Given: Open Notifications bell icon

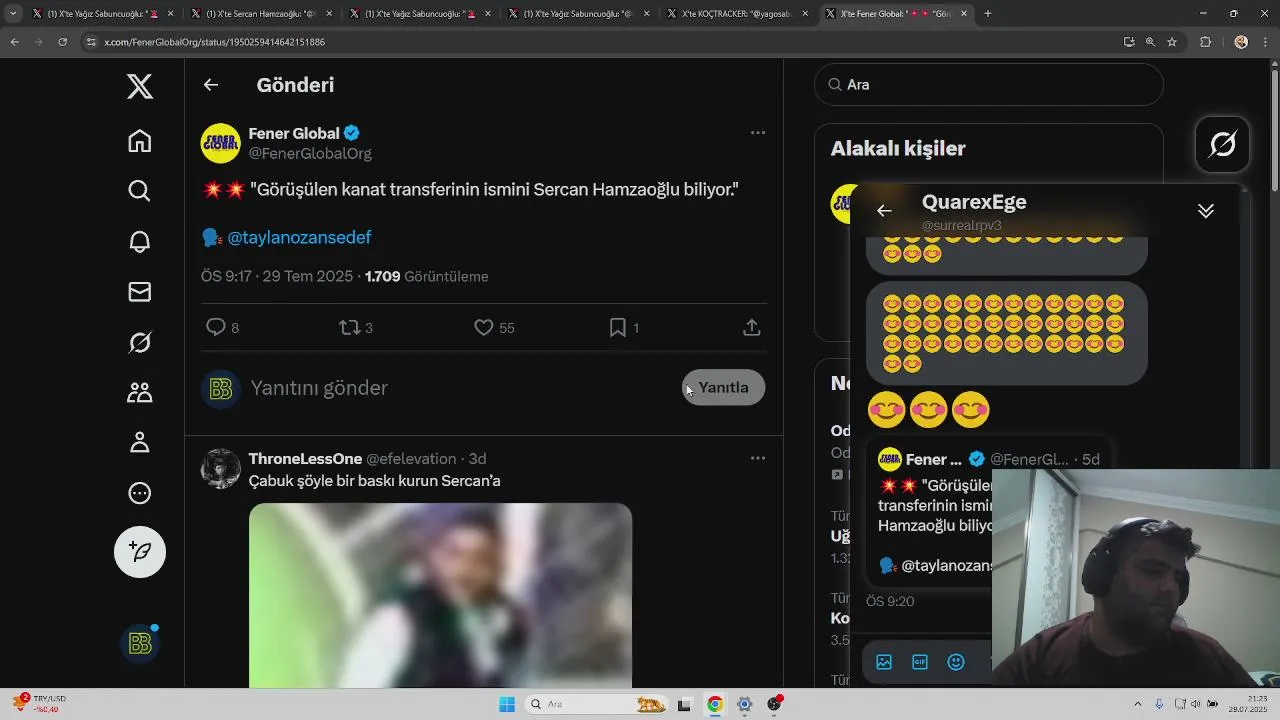Looking at the screenshot, I should 140,241.
